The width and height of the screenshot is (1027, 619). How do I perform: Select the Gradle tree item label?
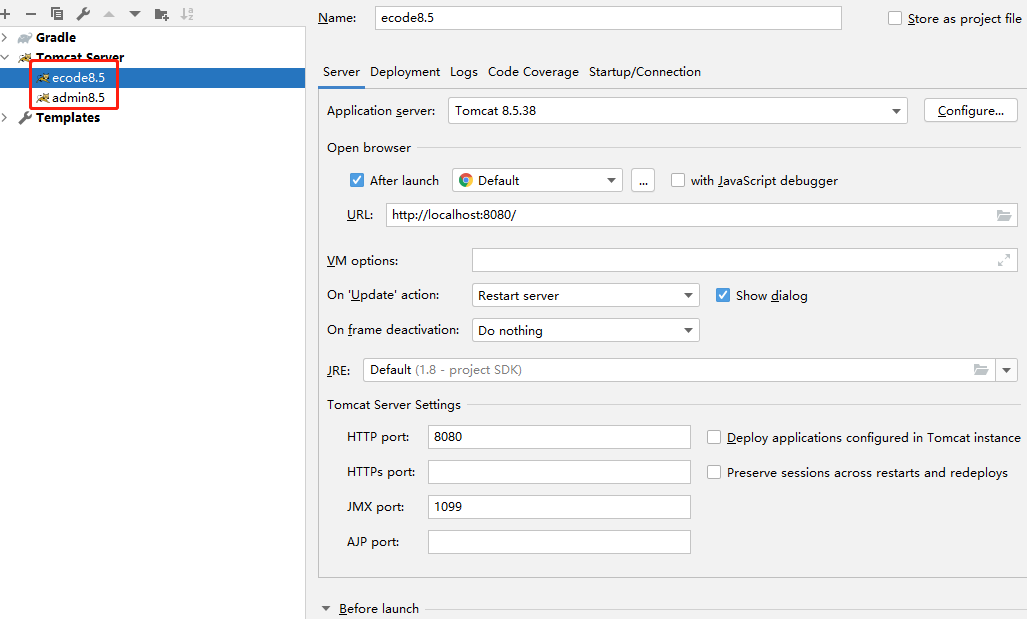[56, 38]
